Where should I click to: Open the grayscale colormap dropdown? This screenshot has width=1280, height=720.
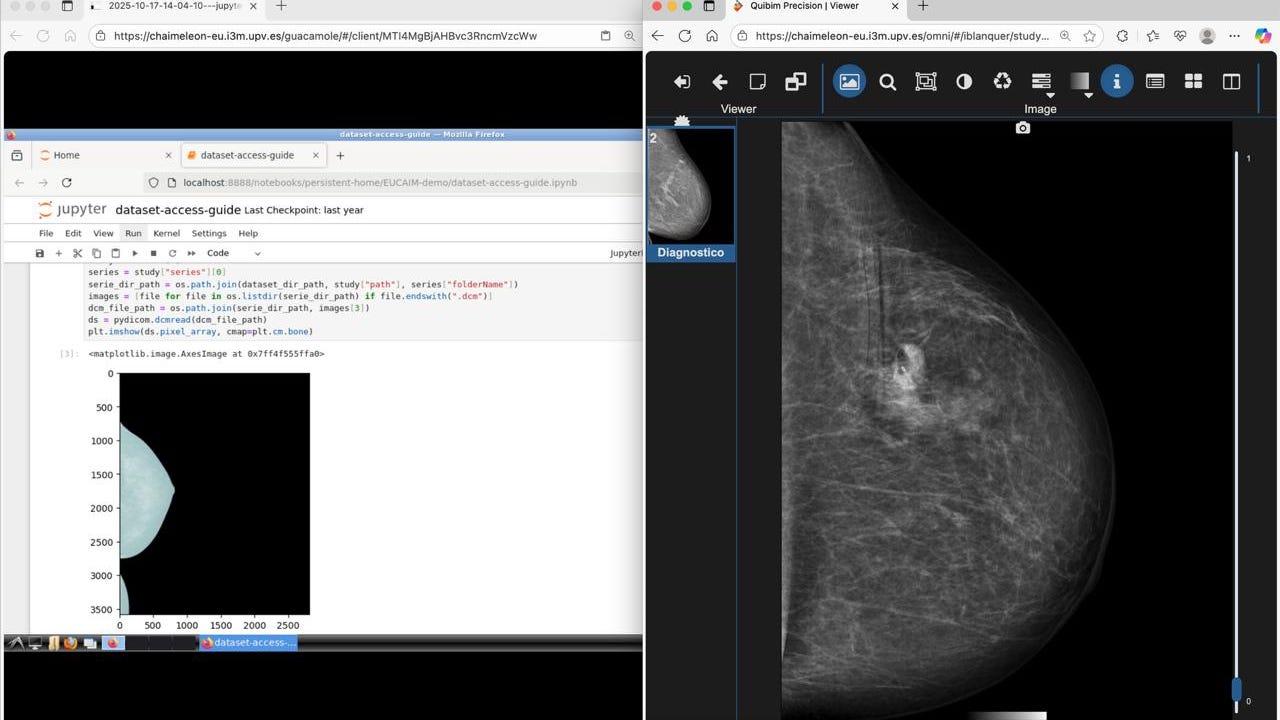click(x=1080, y=82)
